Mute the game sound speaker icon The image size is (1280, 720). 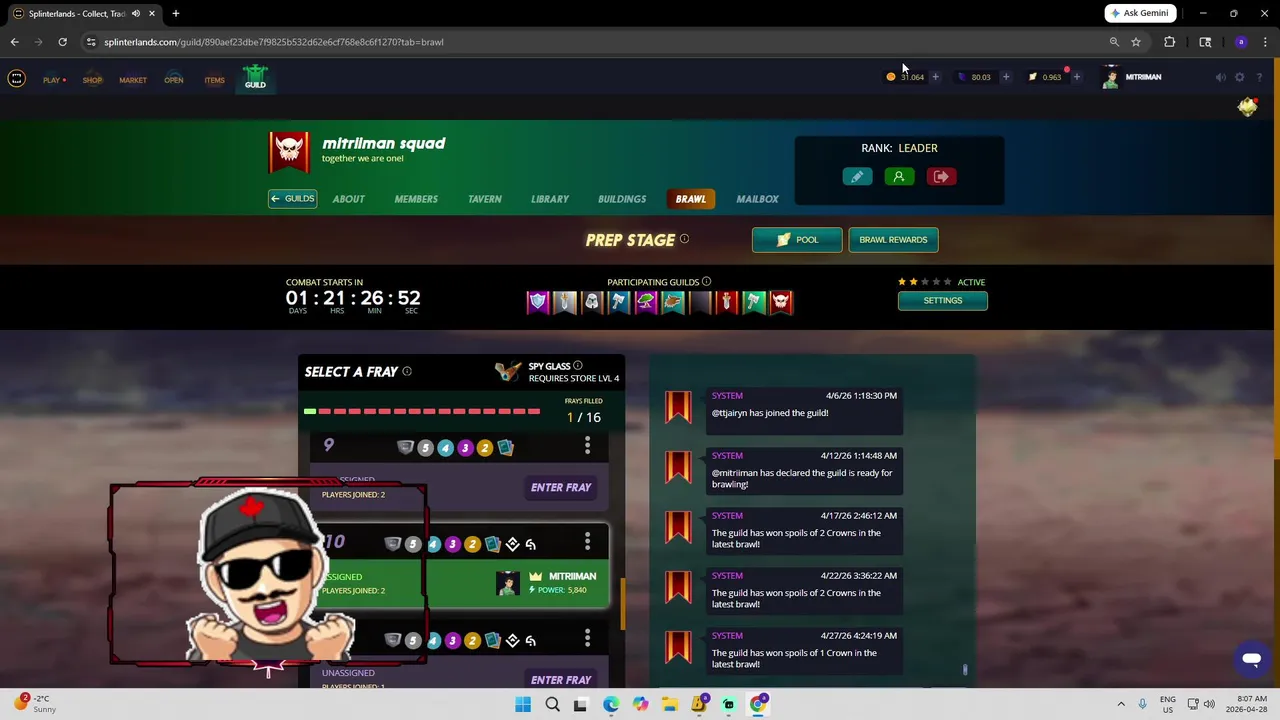1220,77
